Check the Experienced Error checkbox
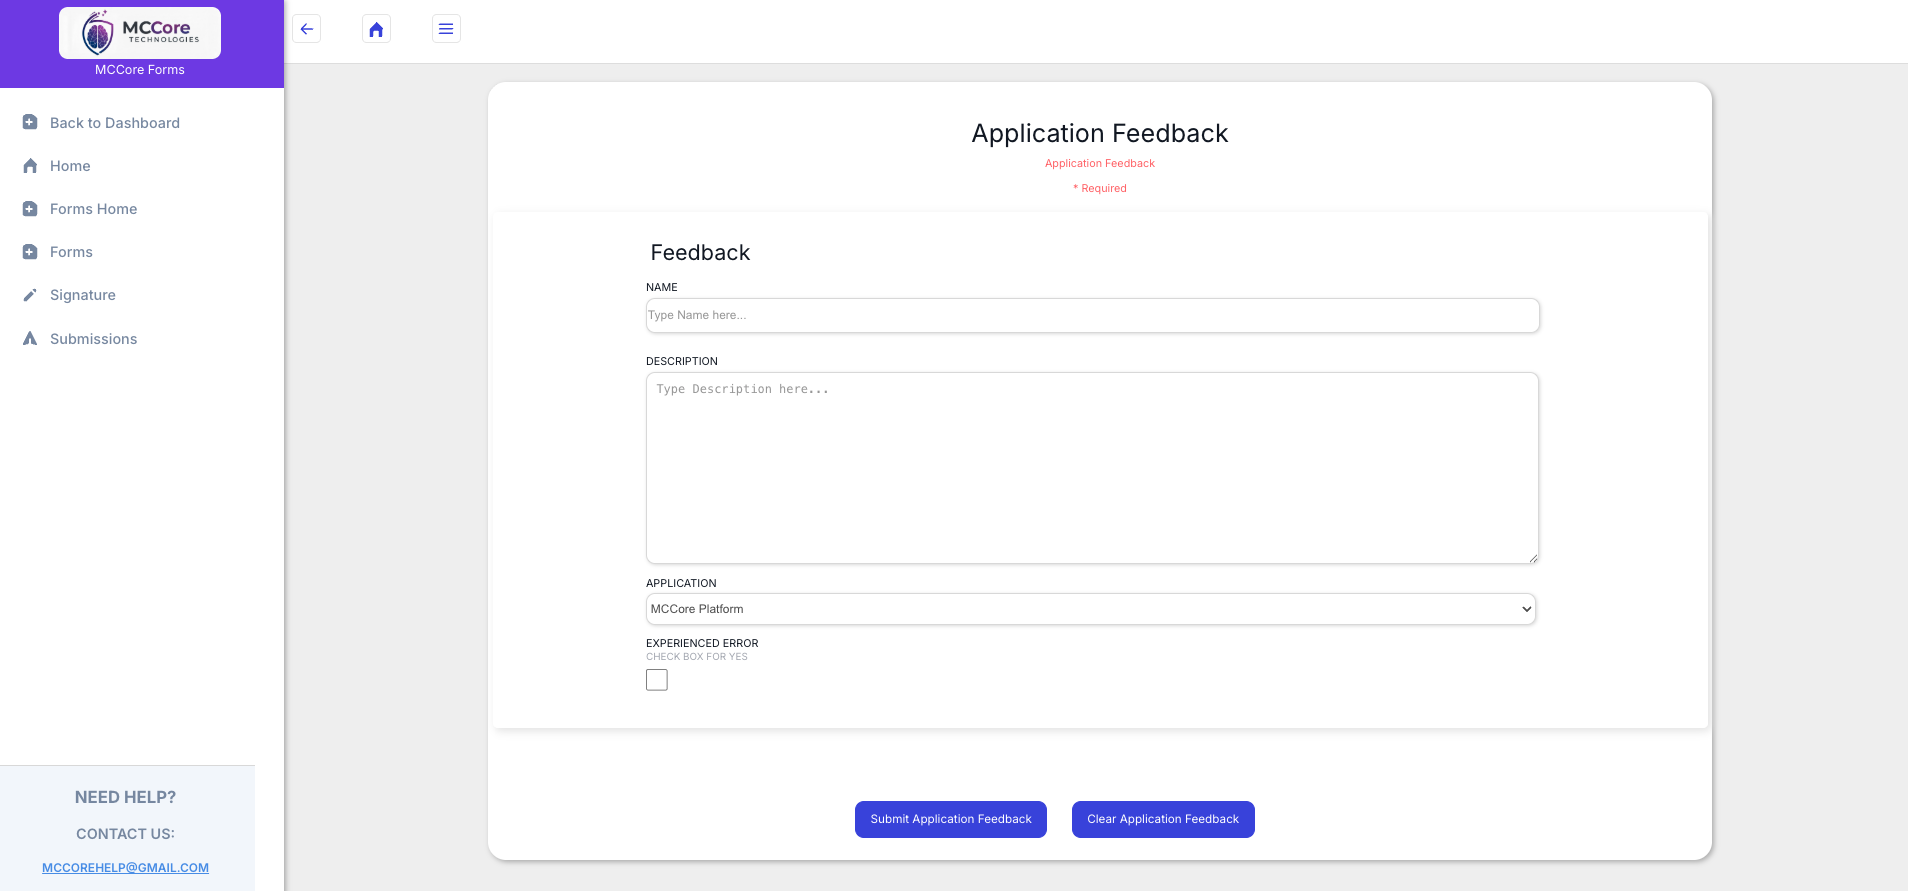The height and width of the screenshot is (891, 1908). pyautogui.click(x=657, y=680)
